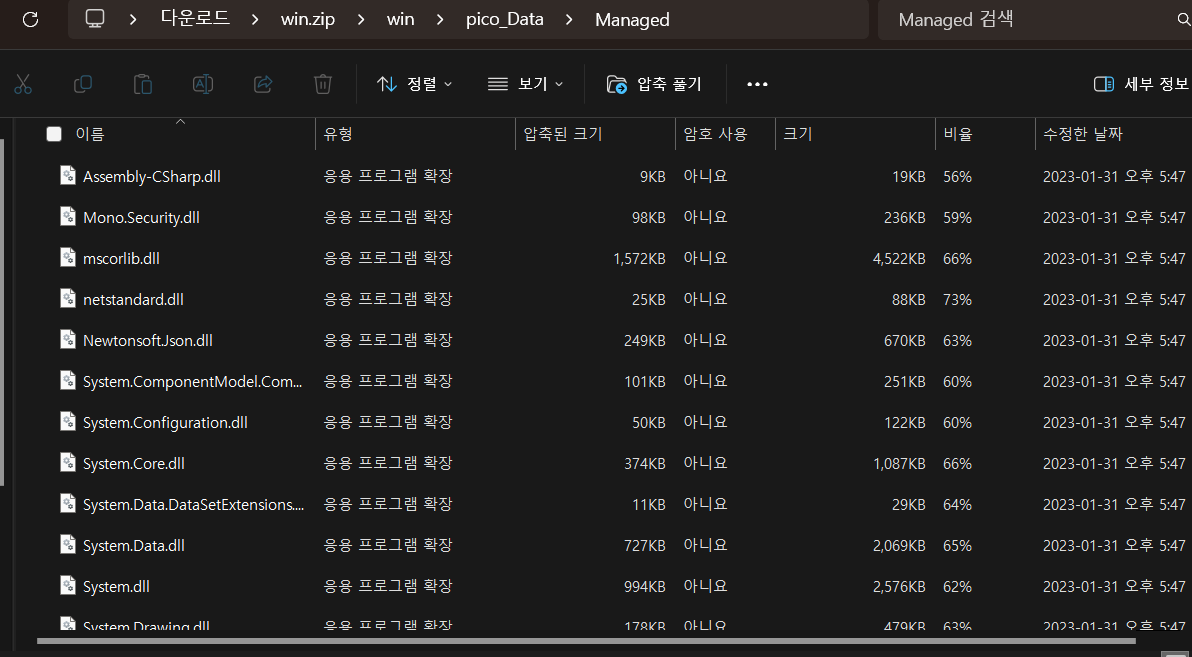
Task: Click the System.Data.dll file icon
Action: 68,545
